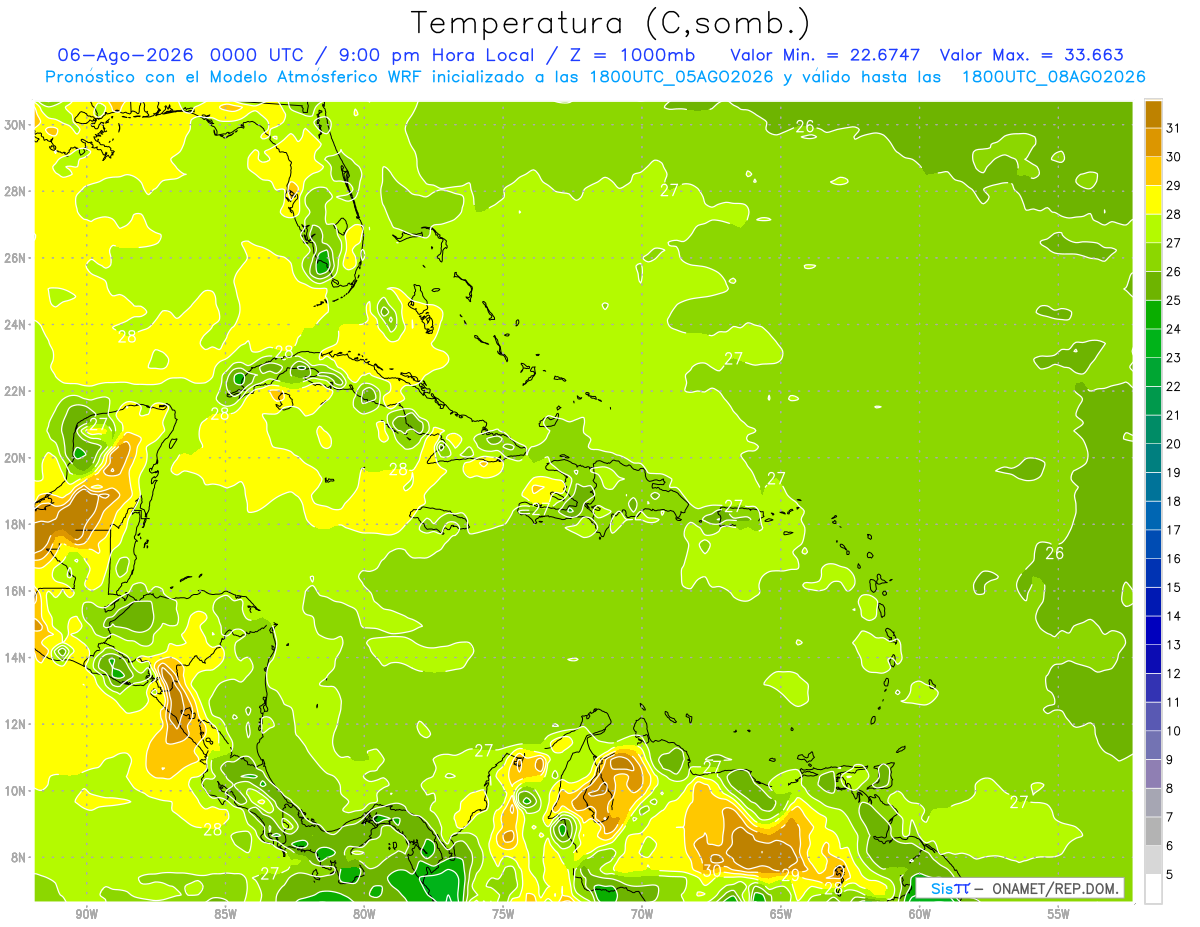This screenshot has height=927, width=1200.
Task: Click the valid-until time '1800UTC_08AGO2026'
Action: [x=1053, y=77]
